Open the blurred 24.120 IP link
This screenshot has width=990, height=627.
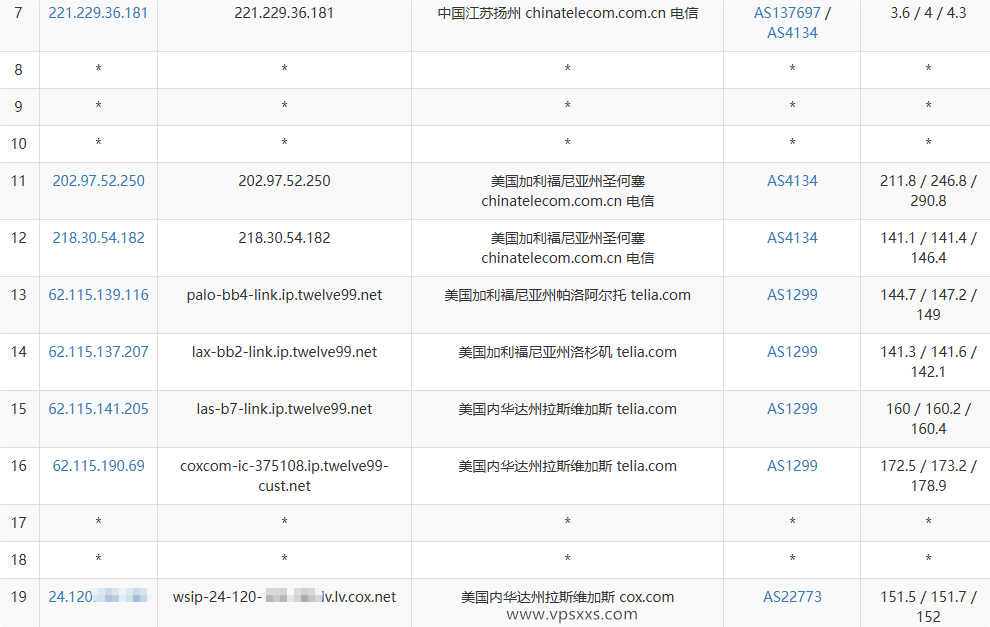[x=98, y=597]
